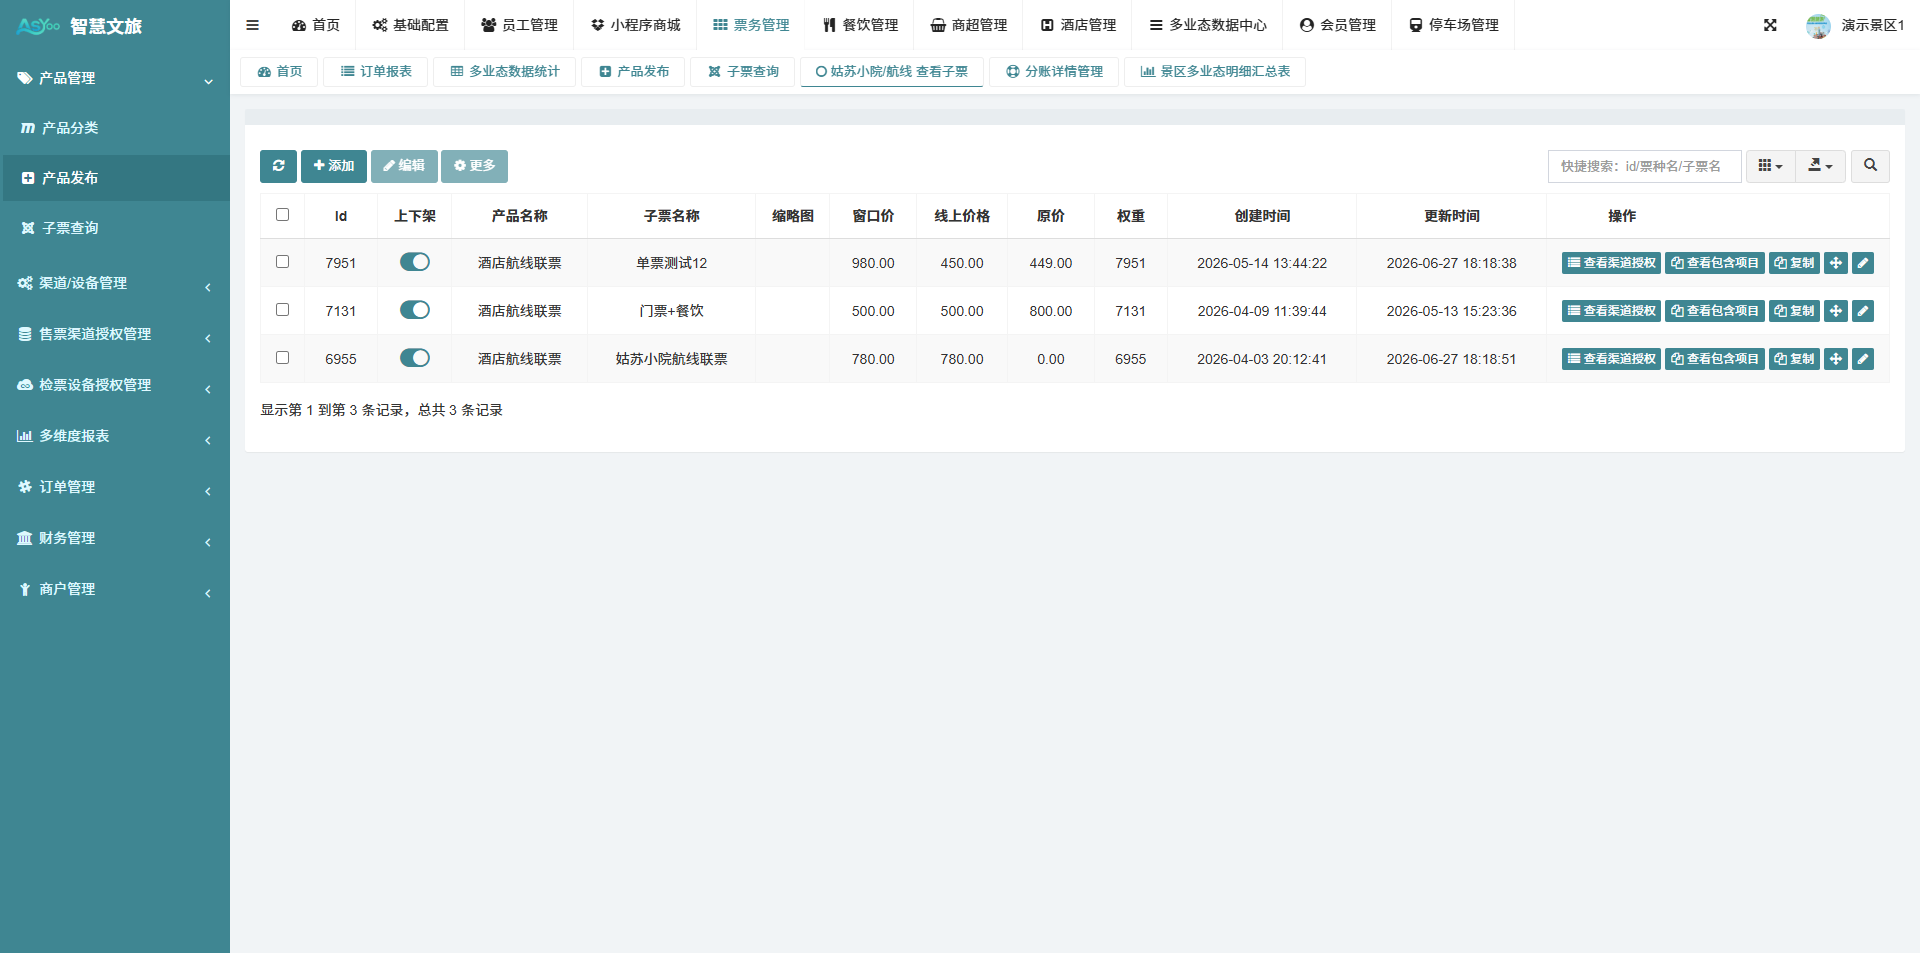This screenshot has height=953, width=1920.
Task: Open 产品发布 in sidebar
Action: 115,178
